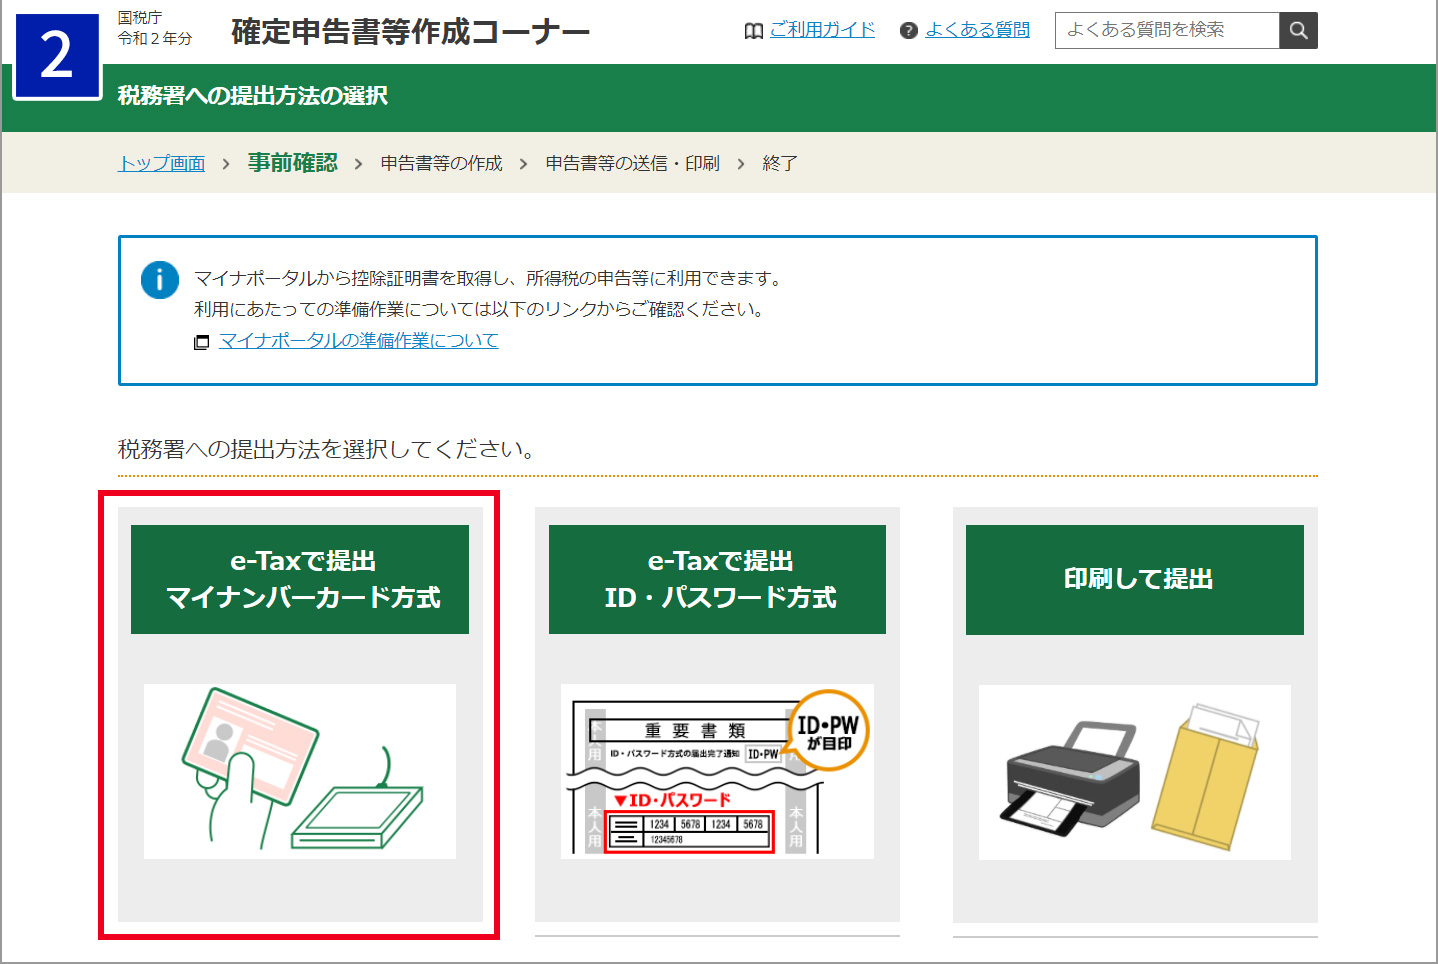
Task: Click the My Number card reader illustration
Action: (x=299, y=772)
